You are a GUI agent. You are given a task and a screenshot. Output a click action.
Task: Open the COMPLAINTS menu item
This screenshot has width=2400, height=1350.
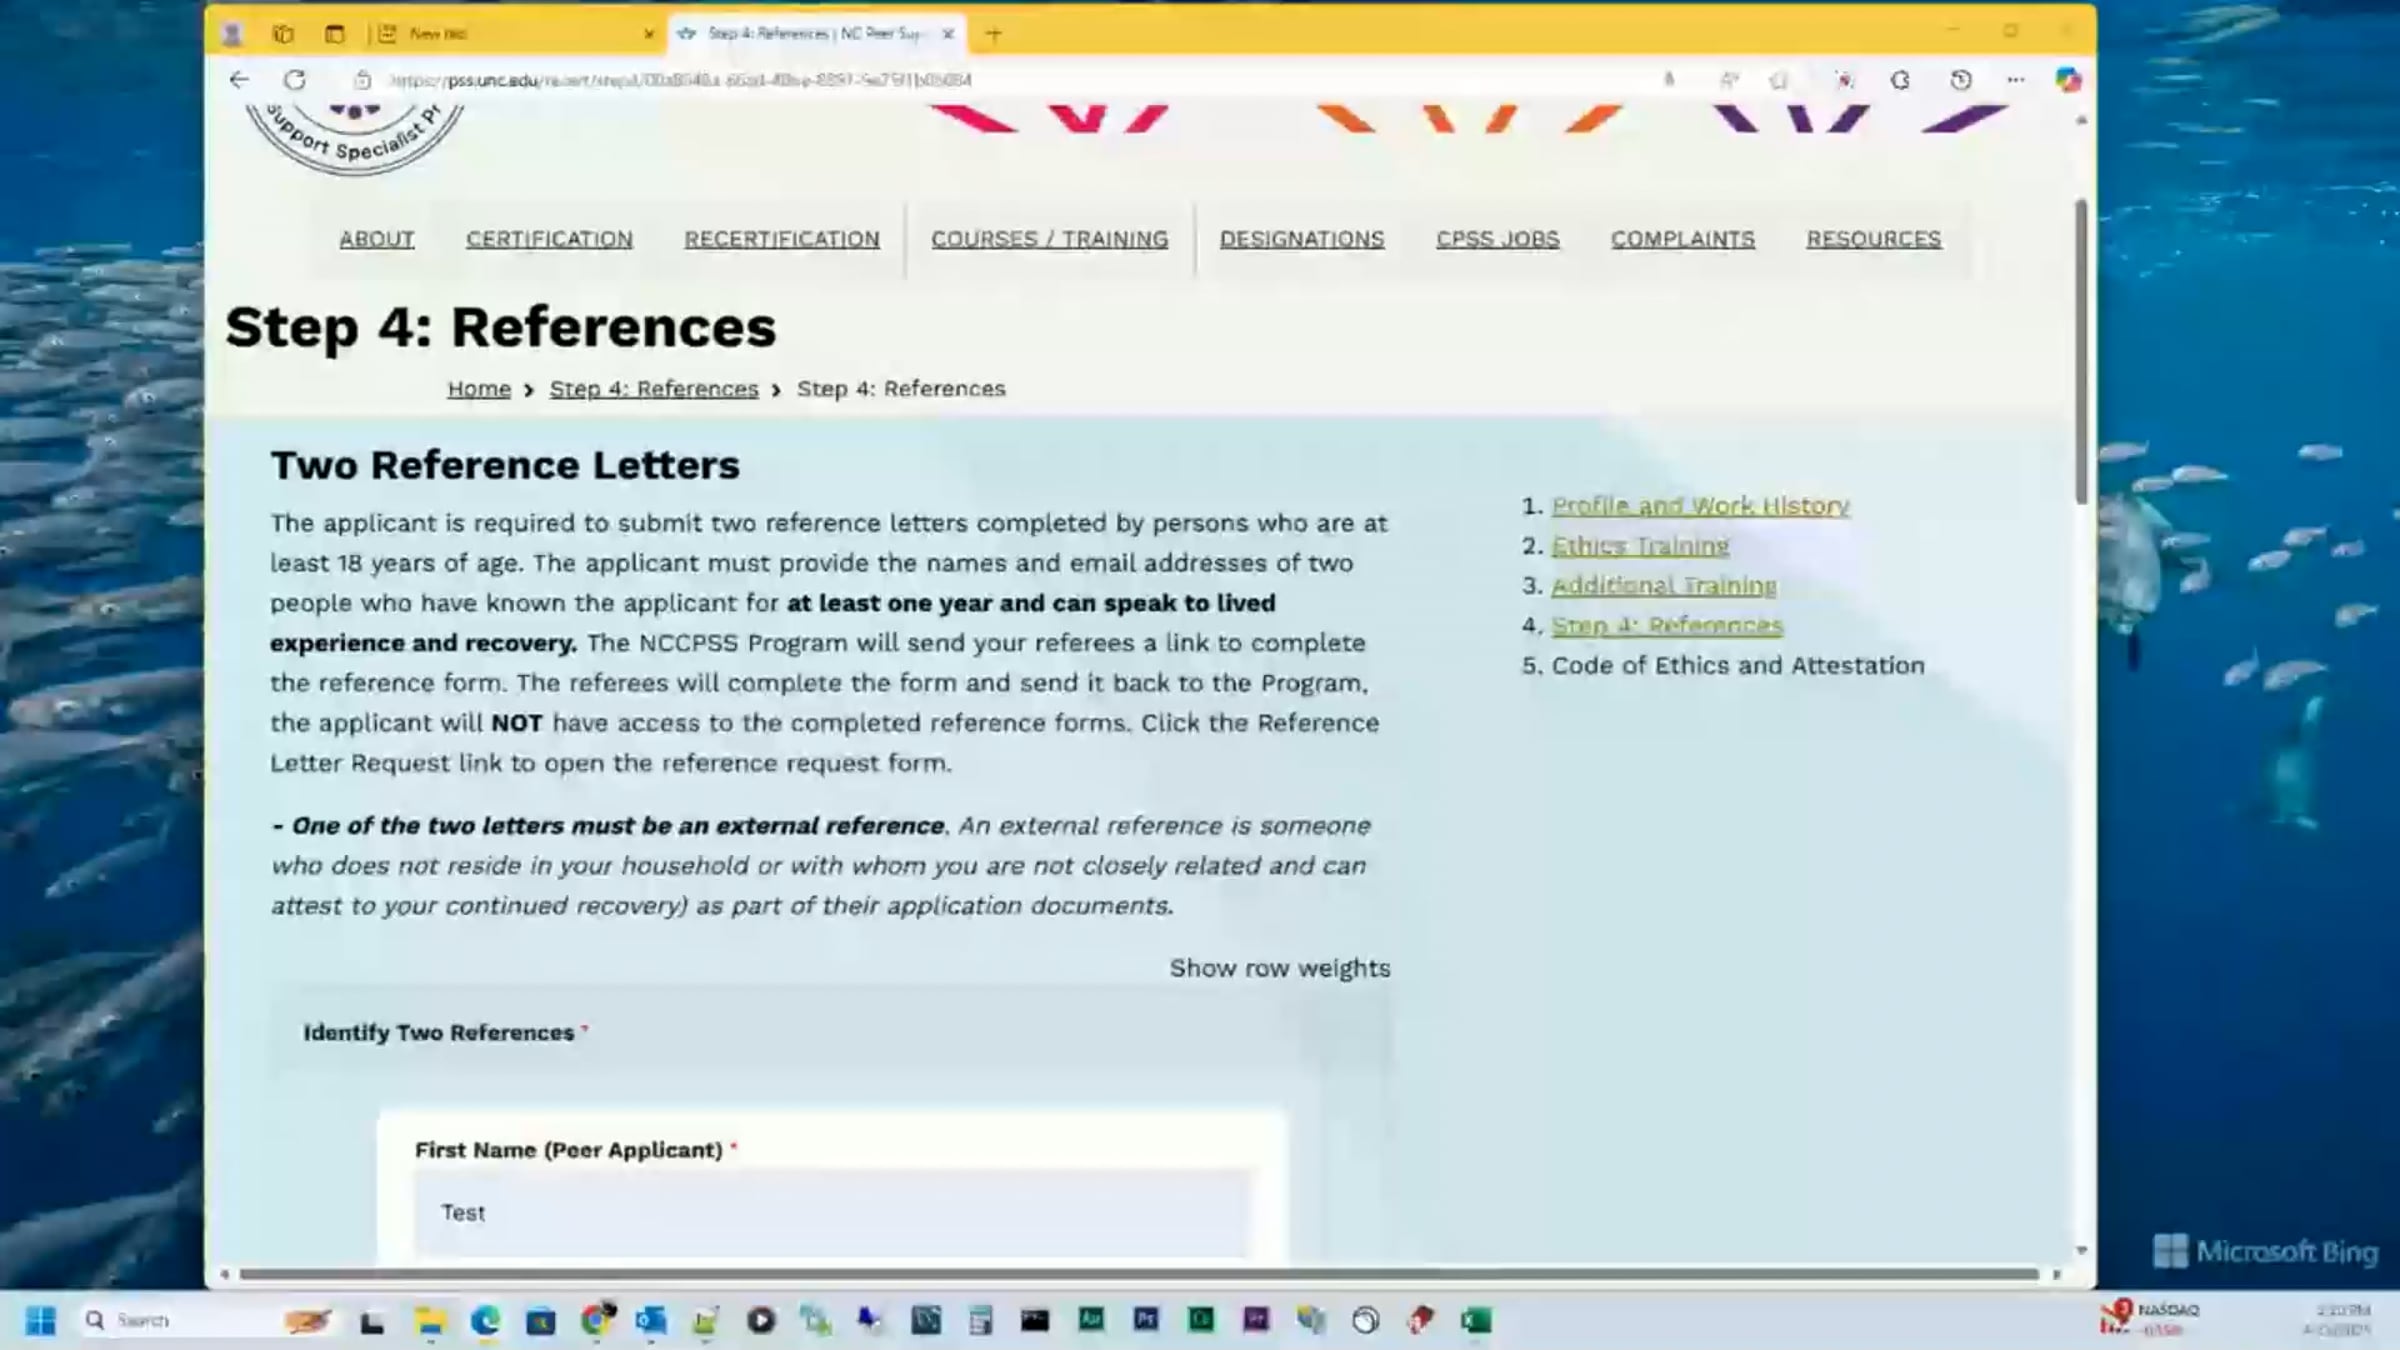[x=1683, y=239]
